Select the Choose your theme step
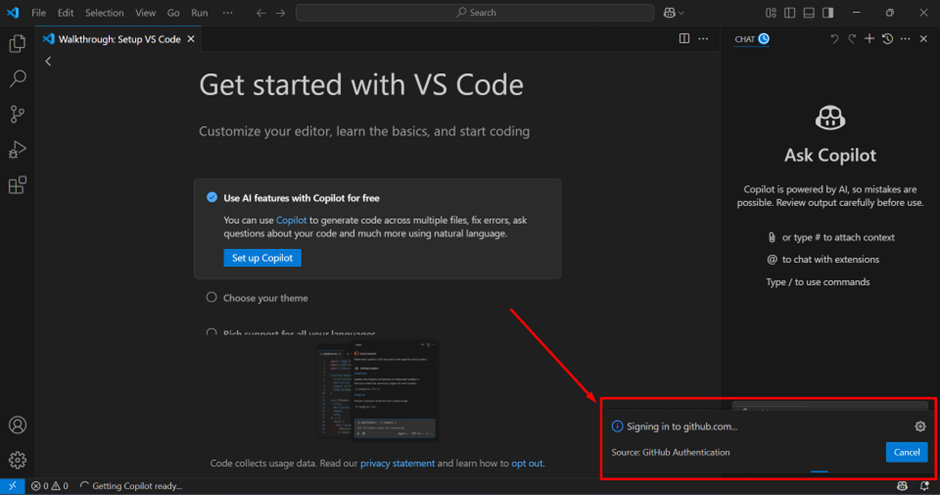This screenshot has width=940, height=495. click(266, 298)
